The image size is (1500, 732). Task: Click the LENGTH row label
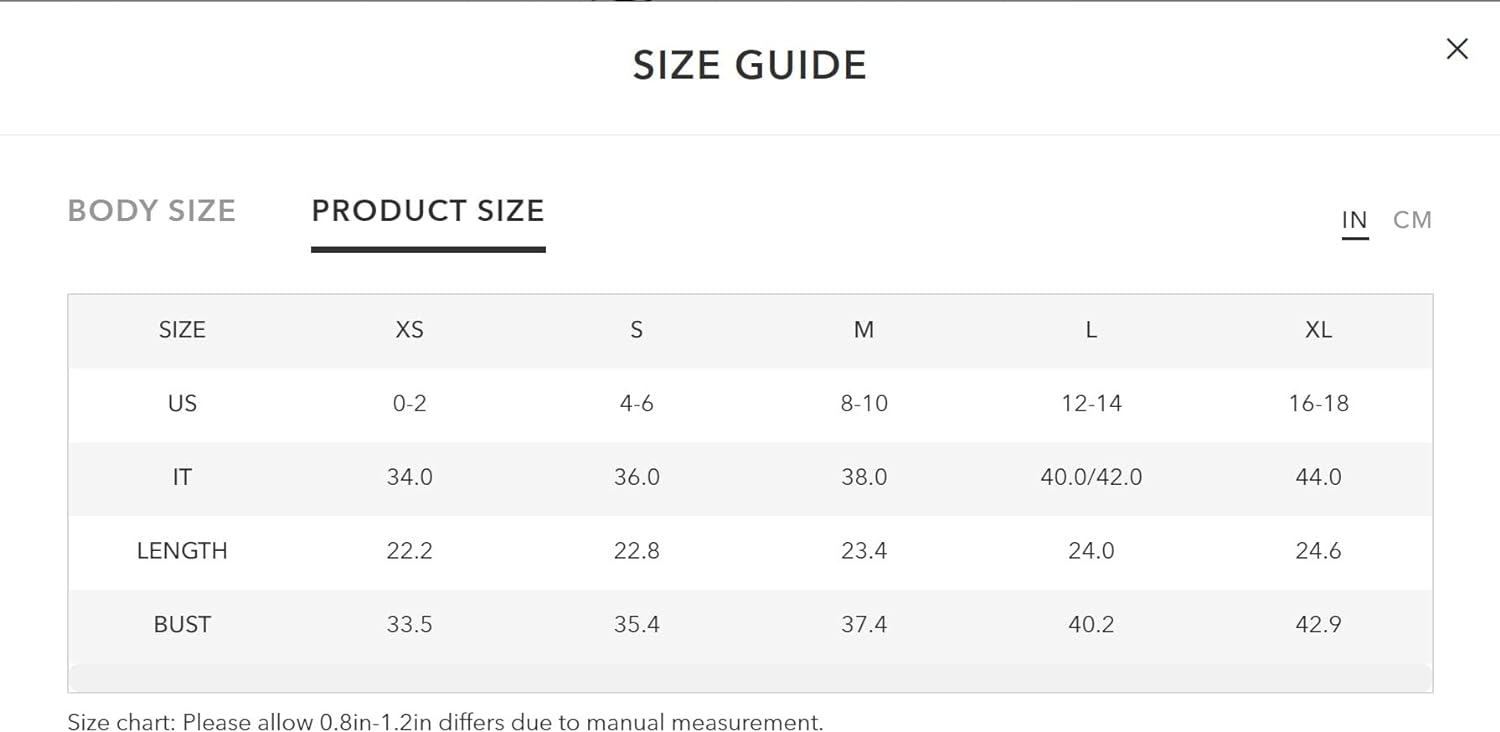point(182,551)
